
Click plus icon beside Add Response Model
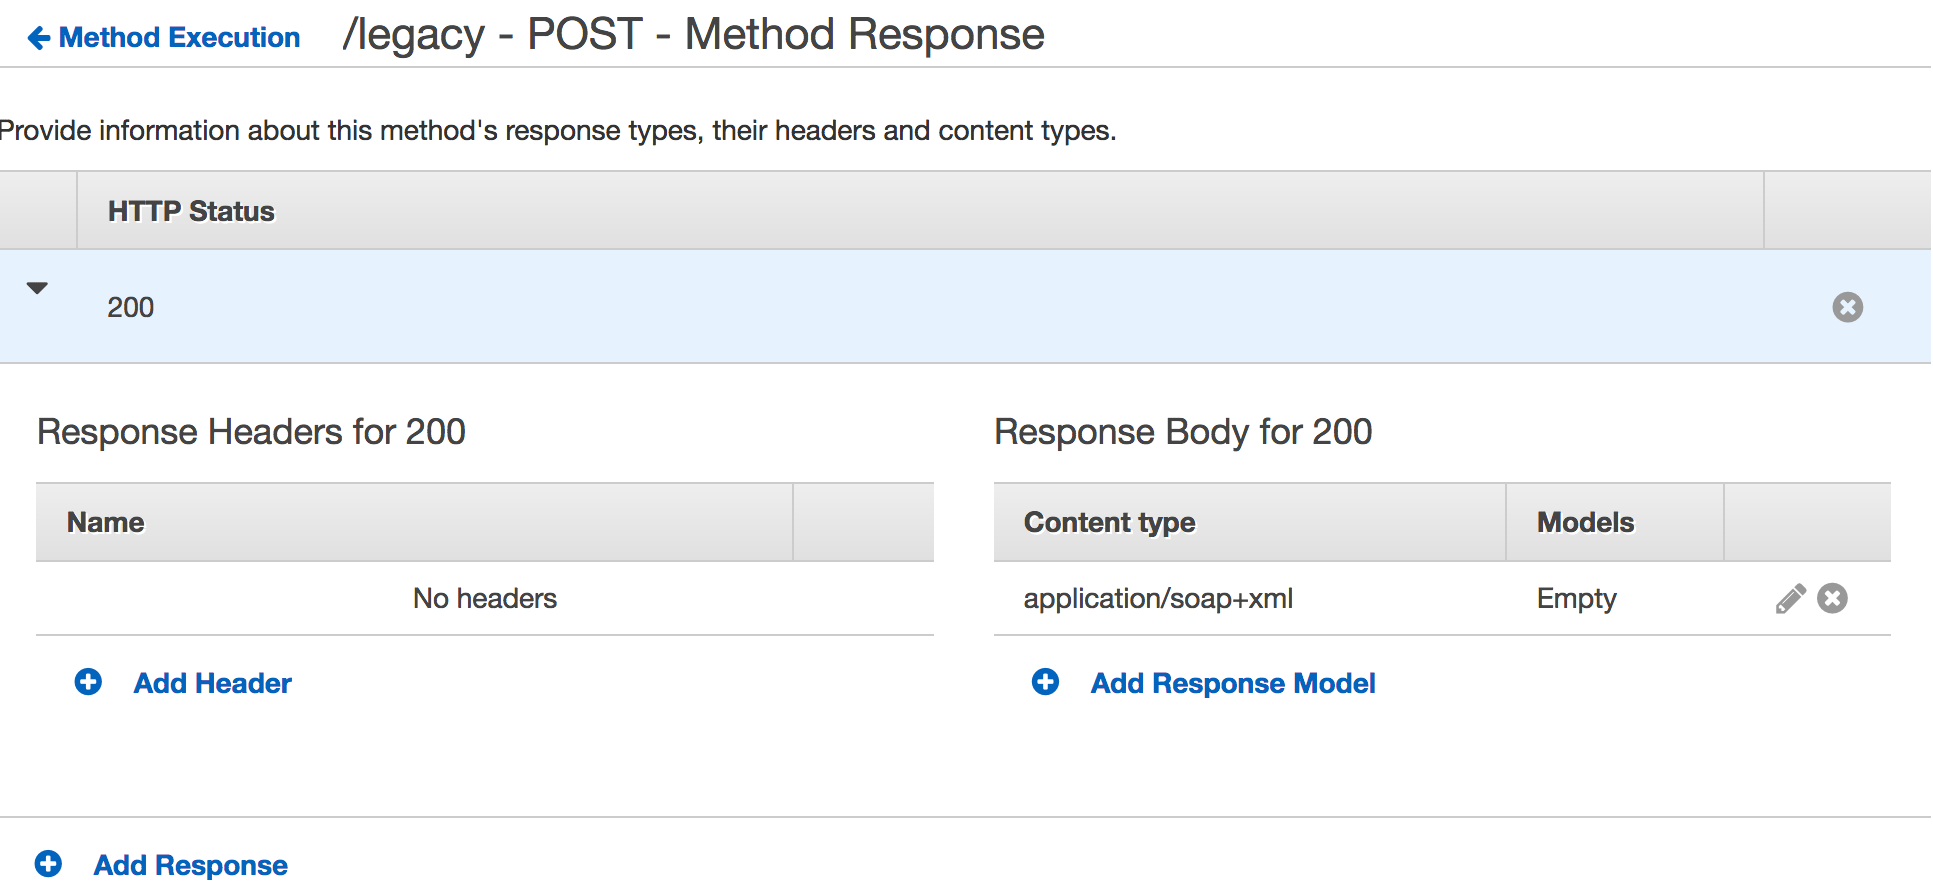click(x=1045, y=682)
